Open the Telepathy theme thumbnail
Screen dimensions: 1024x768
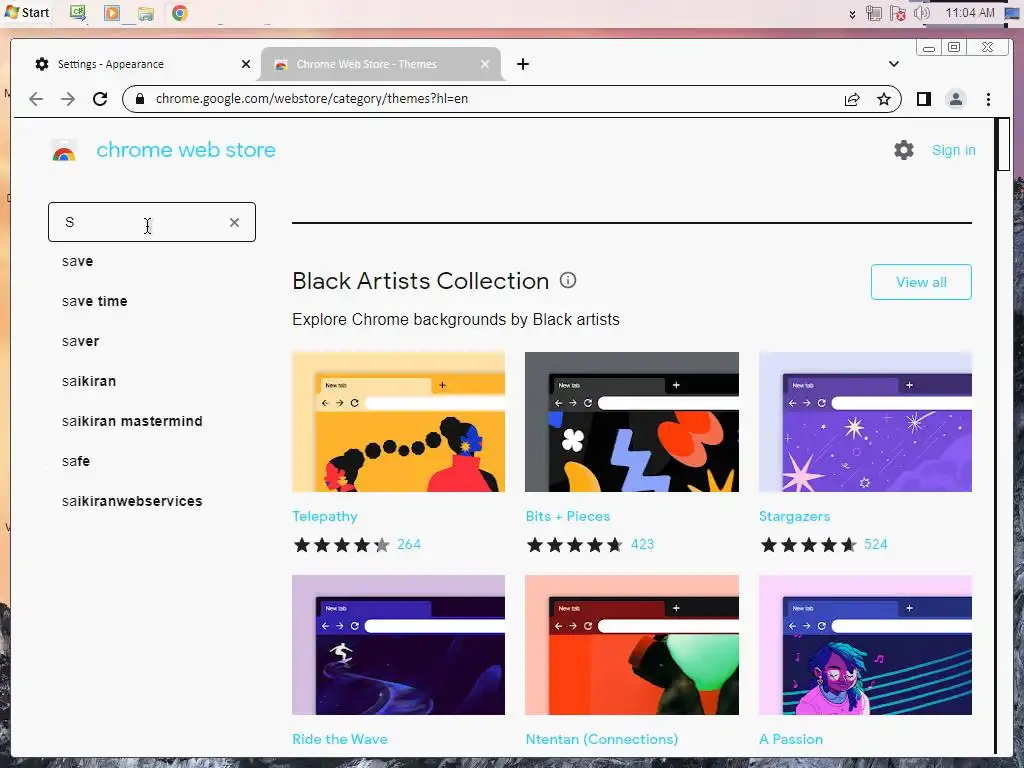click(398, 422)
